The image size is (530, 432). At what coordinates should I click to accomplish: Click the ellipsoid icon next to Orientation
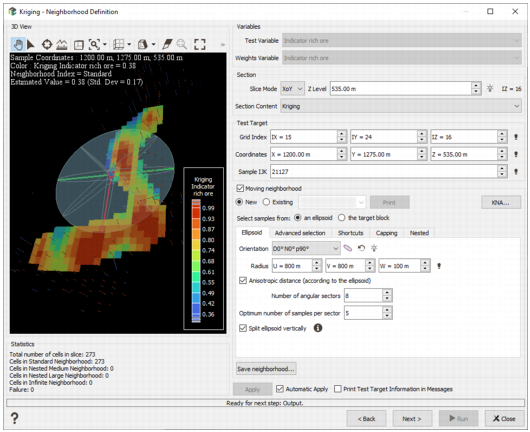point(347,248)
